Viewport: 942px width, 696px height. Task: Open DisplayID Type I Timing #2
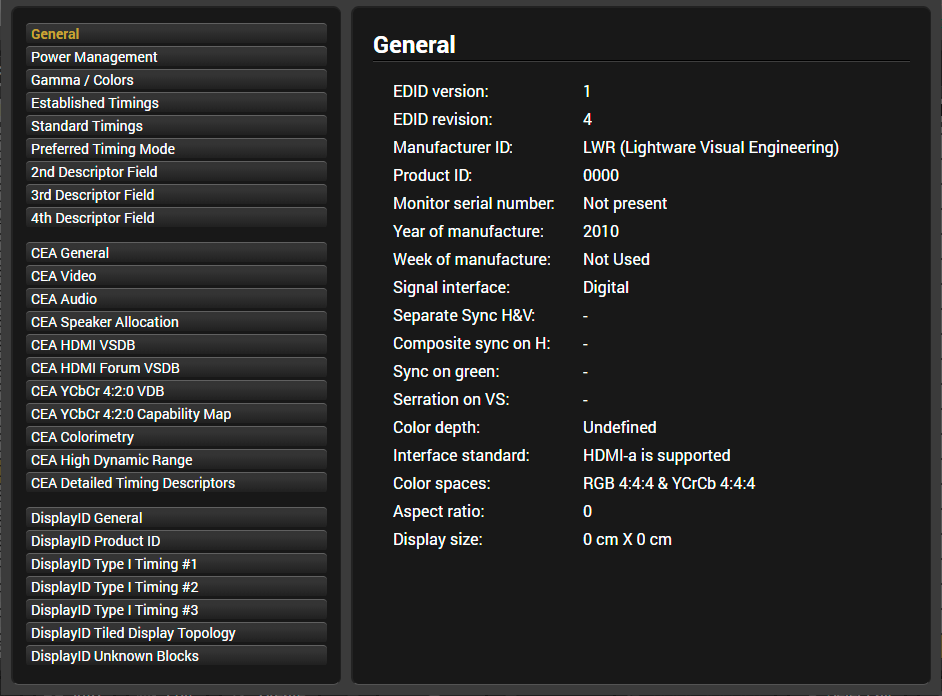coord(176,587)
